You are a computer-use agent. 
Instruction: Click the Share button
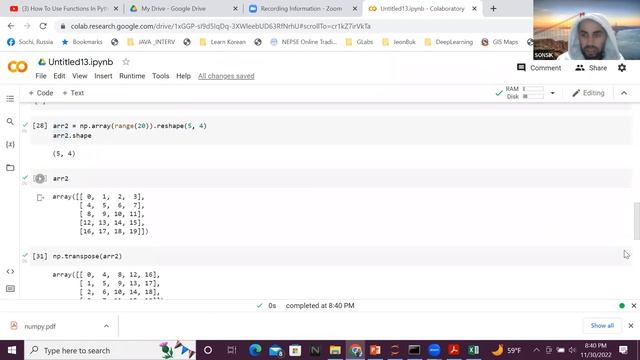point(591,68)
